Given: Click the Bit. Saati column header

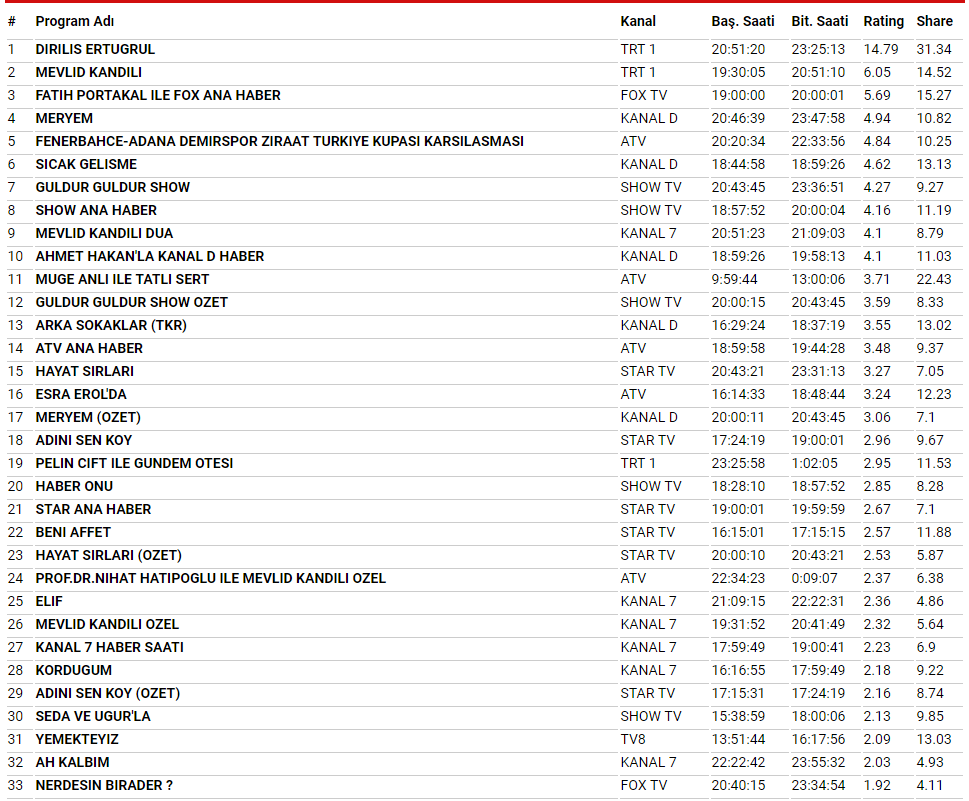Looking at the screenshot, I should [819, 21].
